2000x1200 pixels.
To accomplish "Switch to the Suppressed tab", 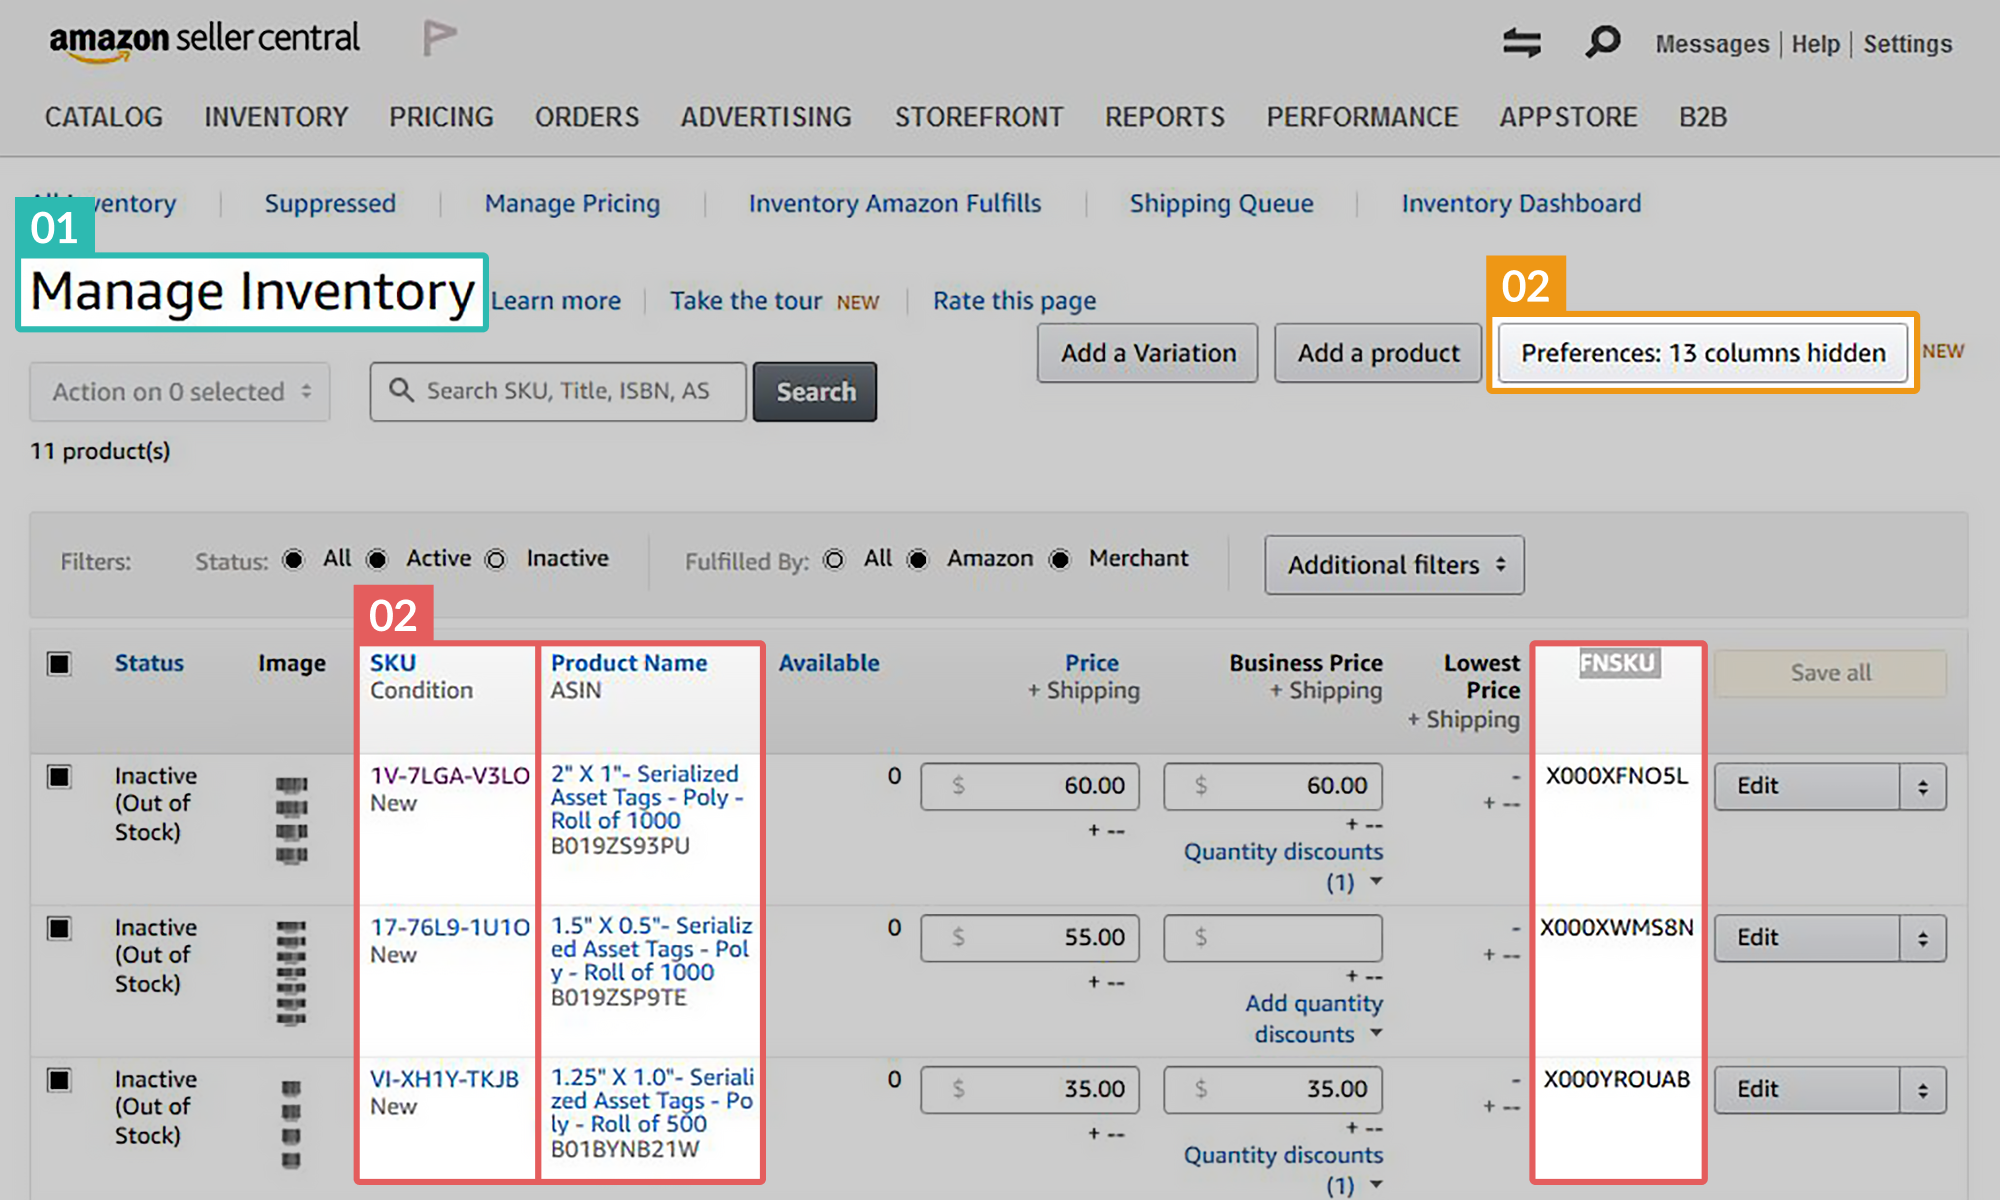I will (x=330, y=203).
